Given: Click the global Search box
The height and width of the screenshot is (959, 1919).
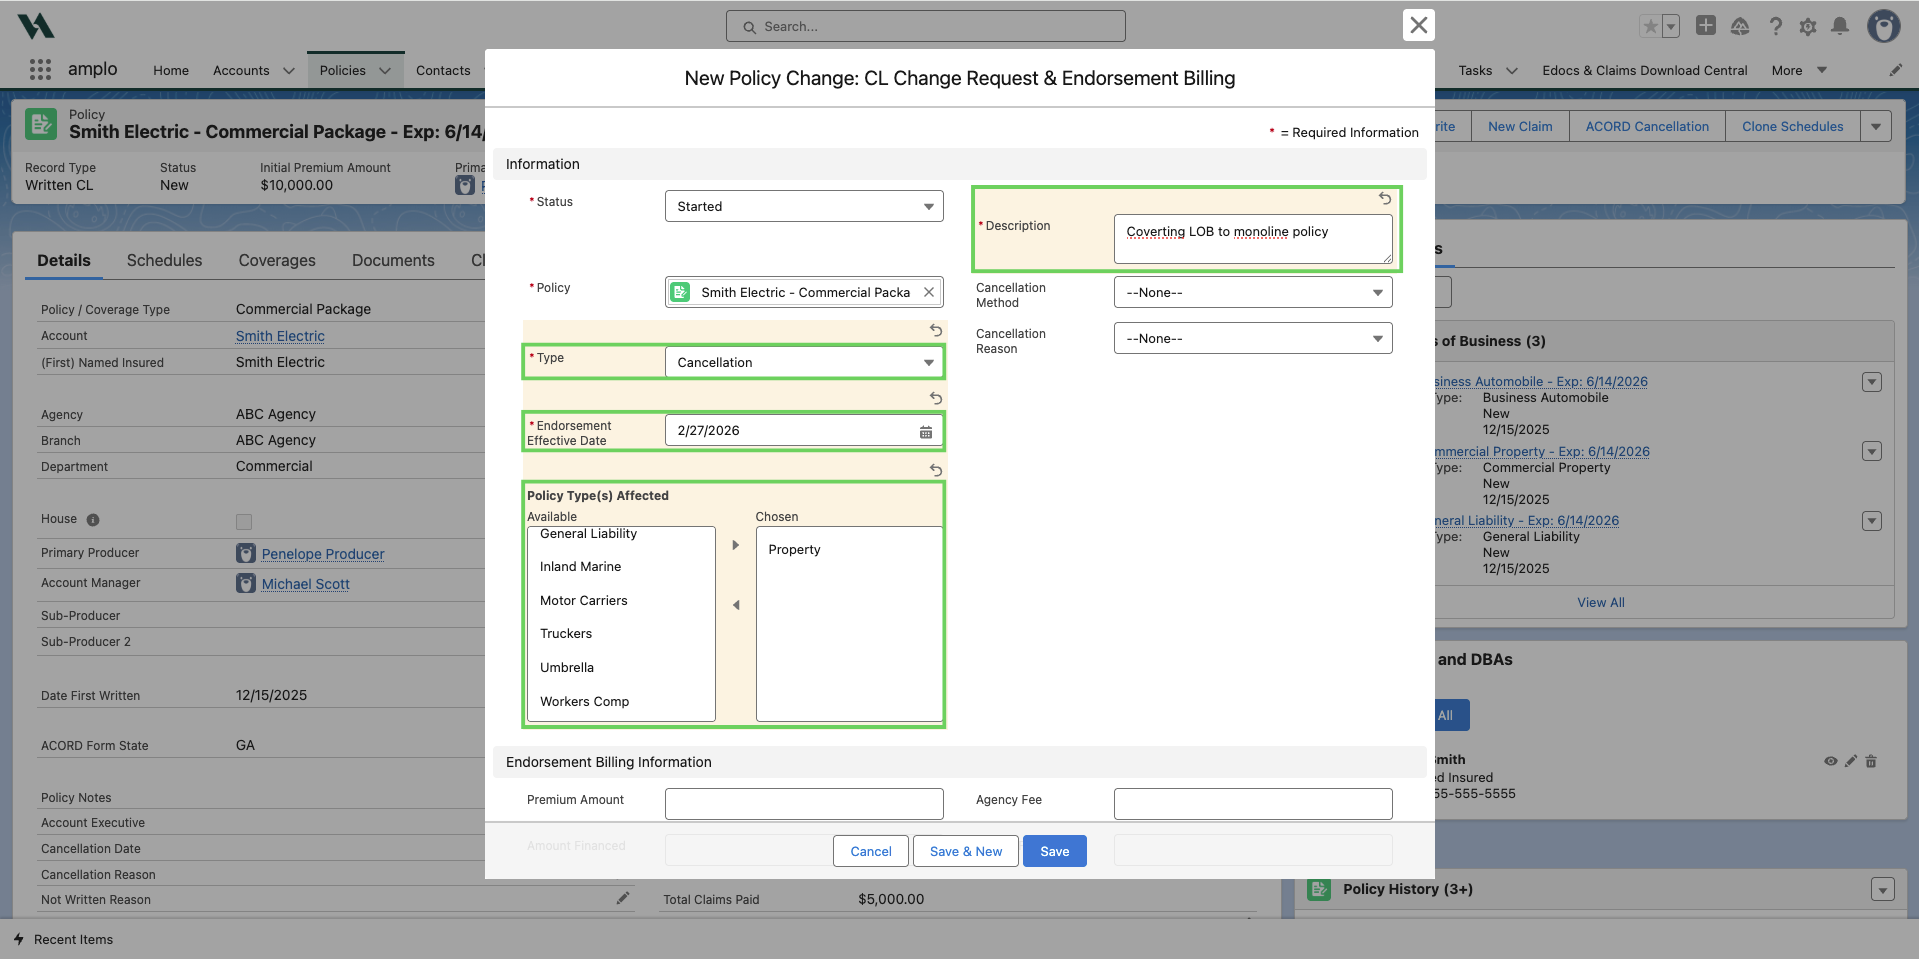Looking at the screenshot, I should (926, 26).
